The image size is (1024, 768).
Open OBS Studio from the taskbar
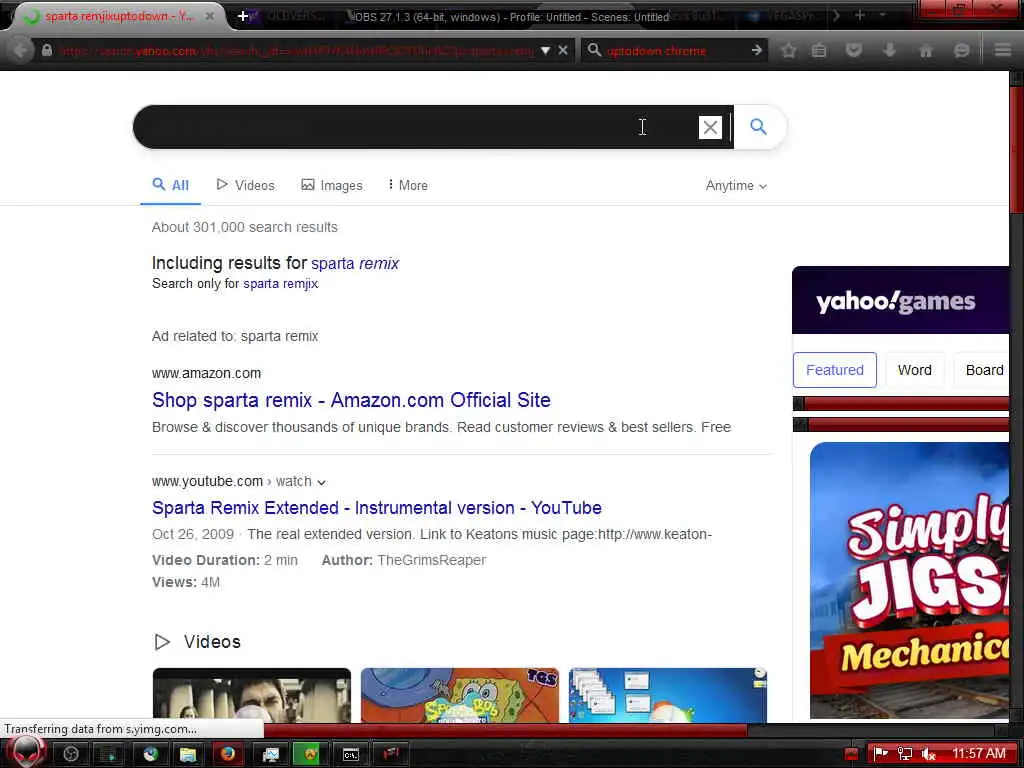(71, 754)
